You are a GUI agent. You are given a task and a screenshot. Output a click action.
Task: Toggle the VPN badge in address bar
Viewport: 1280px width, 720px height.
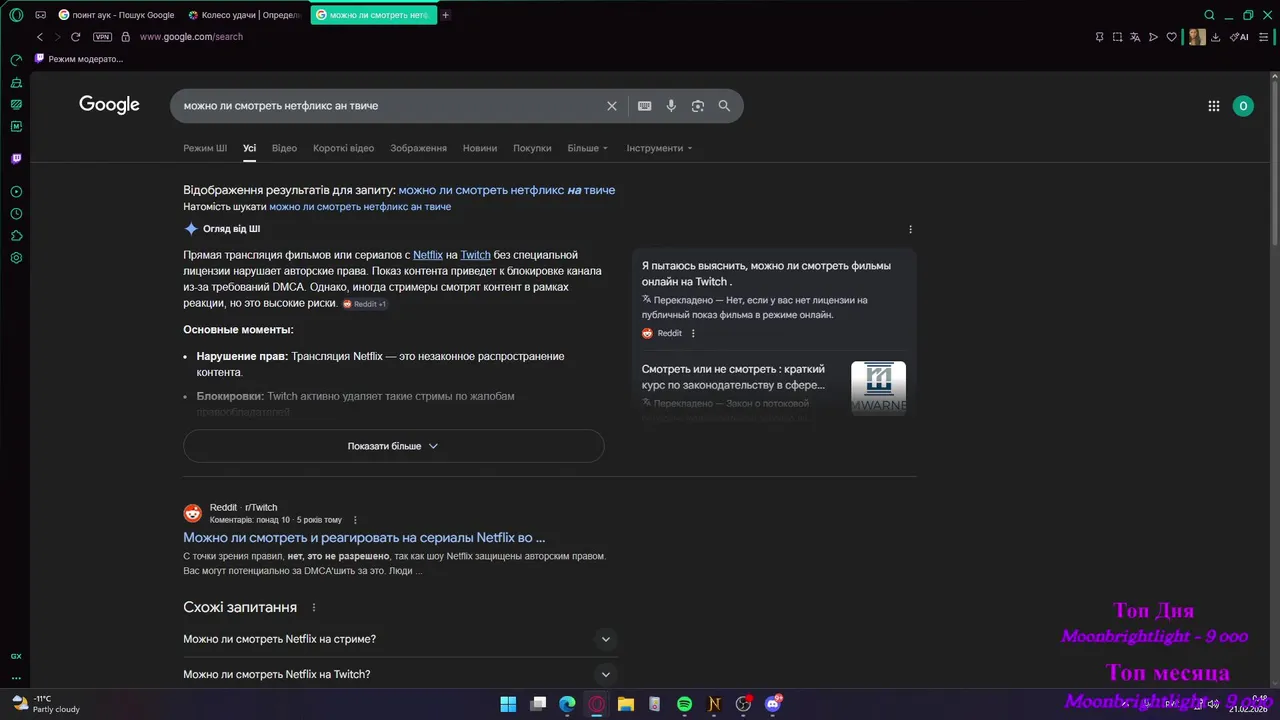tap(102, 37)
